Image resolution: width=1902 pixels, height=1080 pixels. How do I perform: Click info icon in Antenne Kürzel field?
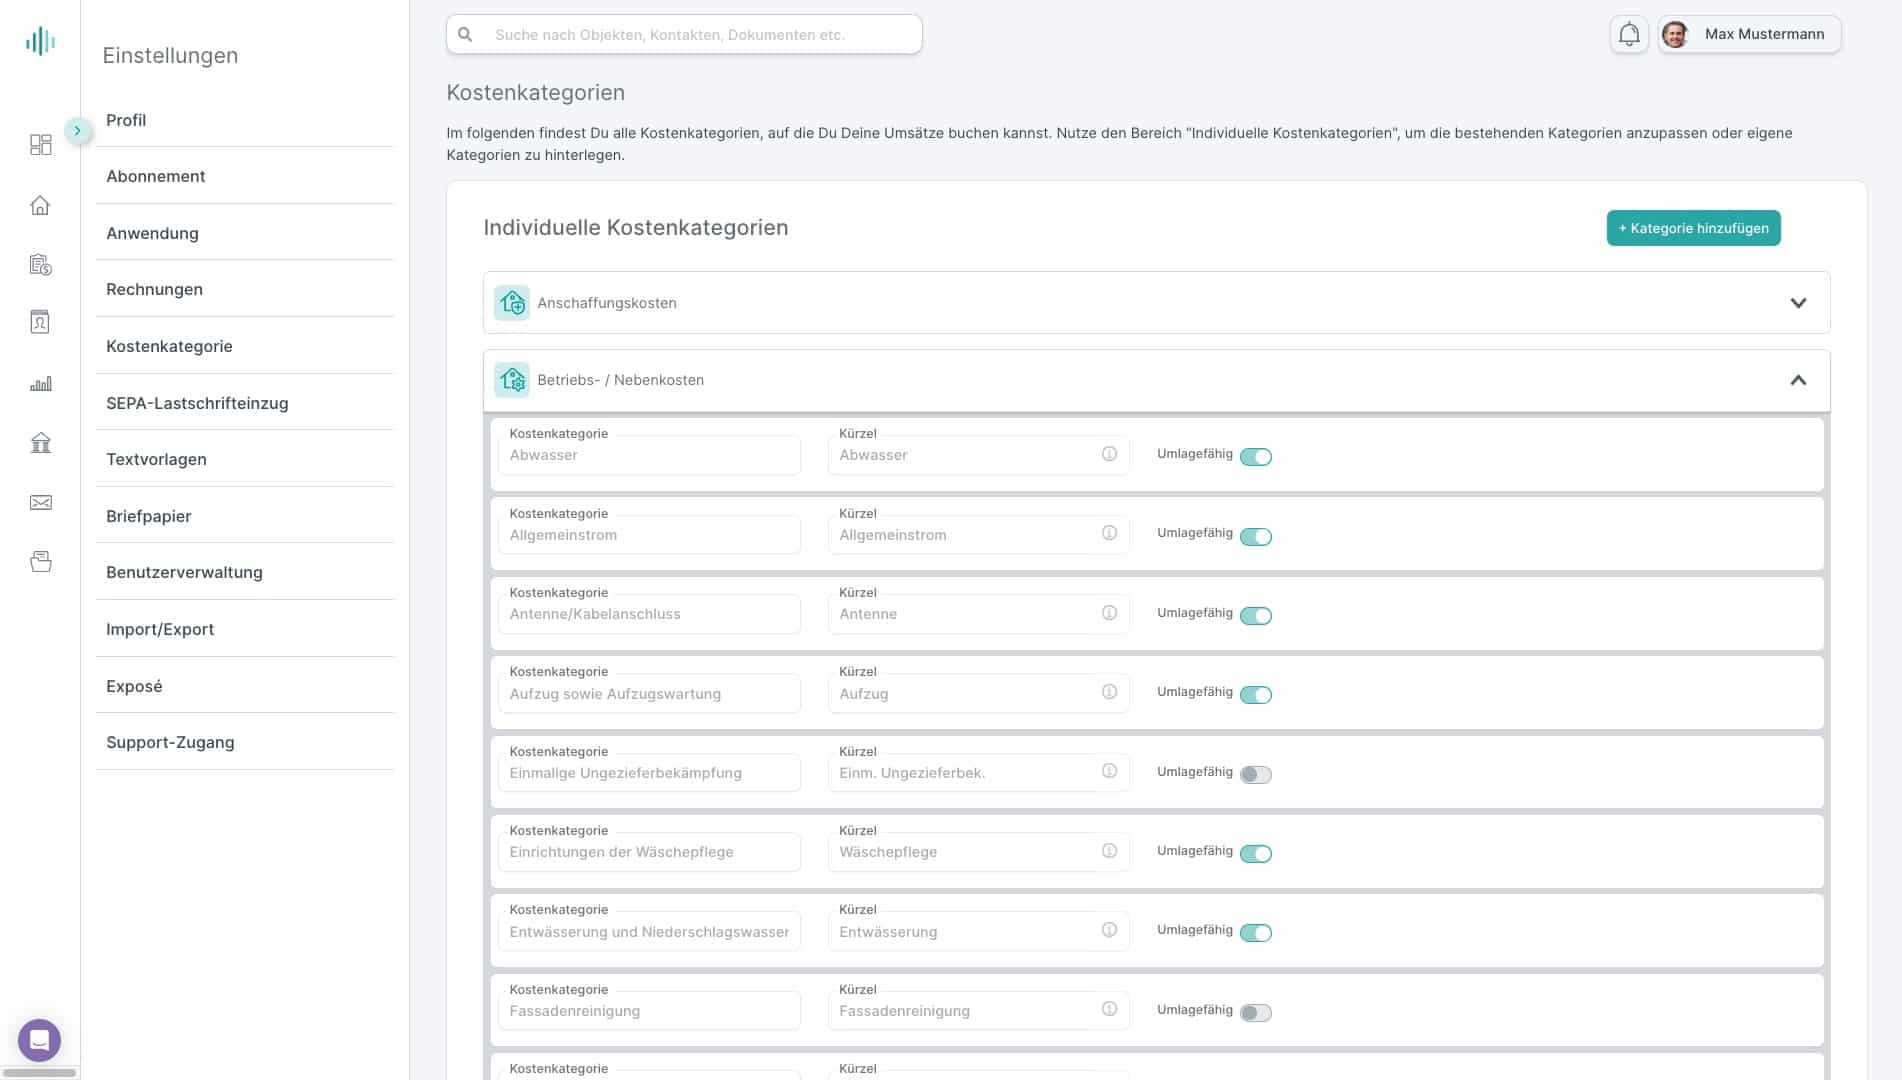1109,613
